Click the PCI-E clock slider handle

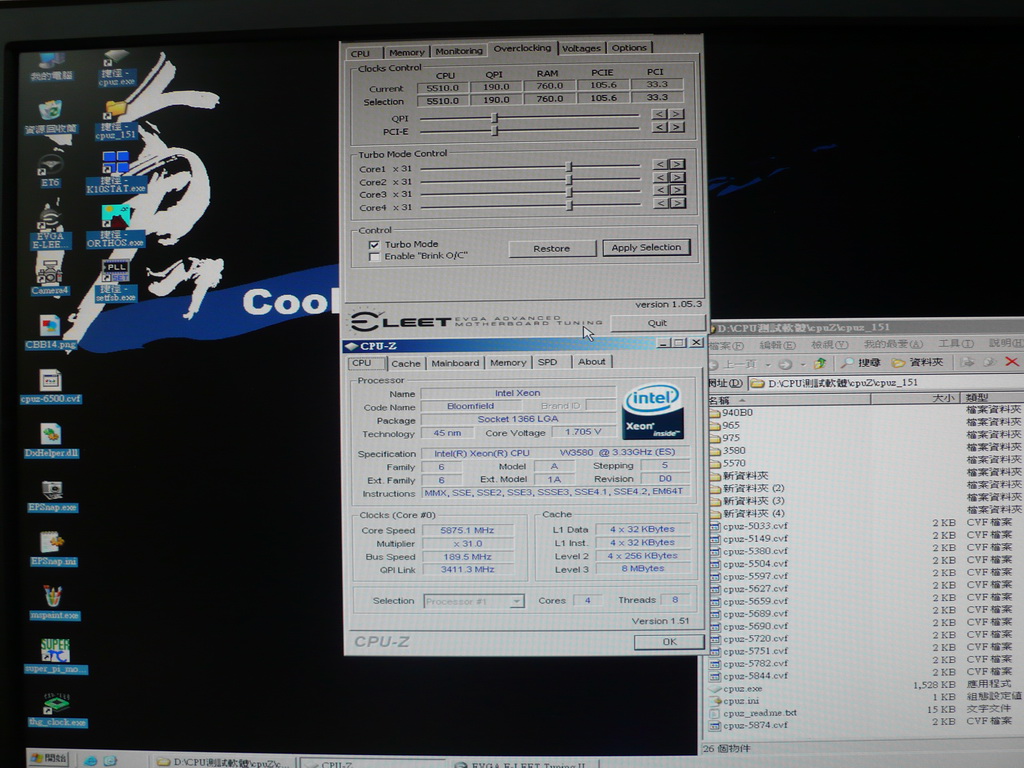point(495,131)
